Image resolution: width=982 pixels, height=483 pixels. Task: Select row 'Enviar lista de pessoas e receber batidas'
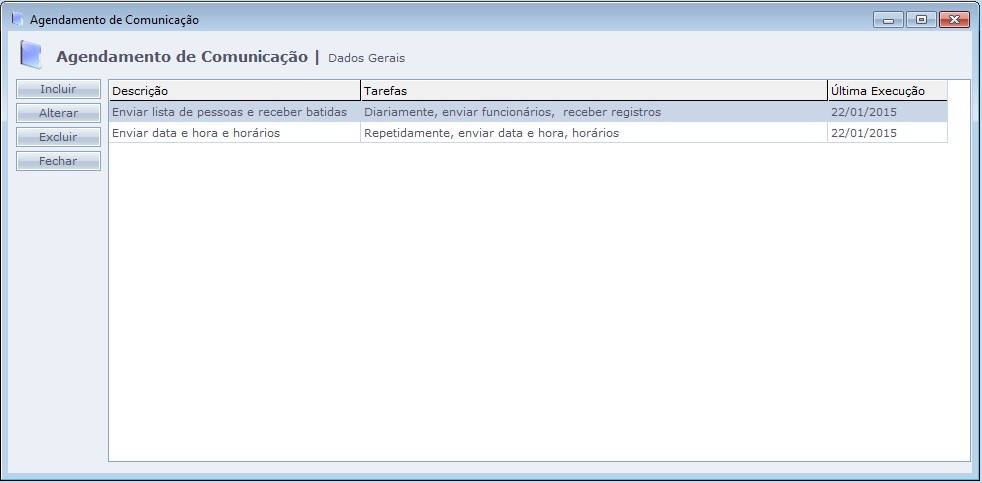(x=229, y=112)
